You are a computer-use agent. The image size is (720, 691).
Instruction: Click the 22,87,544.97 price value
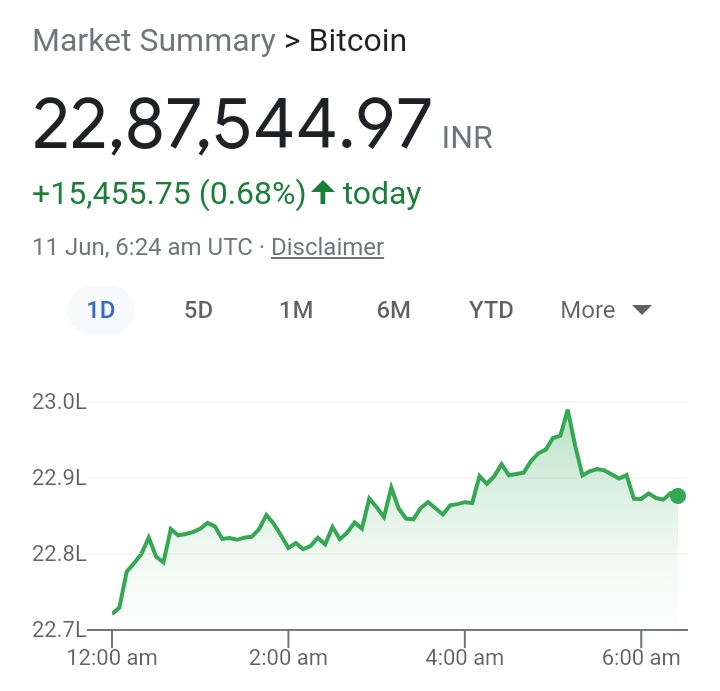232,125
